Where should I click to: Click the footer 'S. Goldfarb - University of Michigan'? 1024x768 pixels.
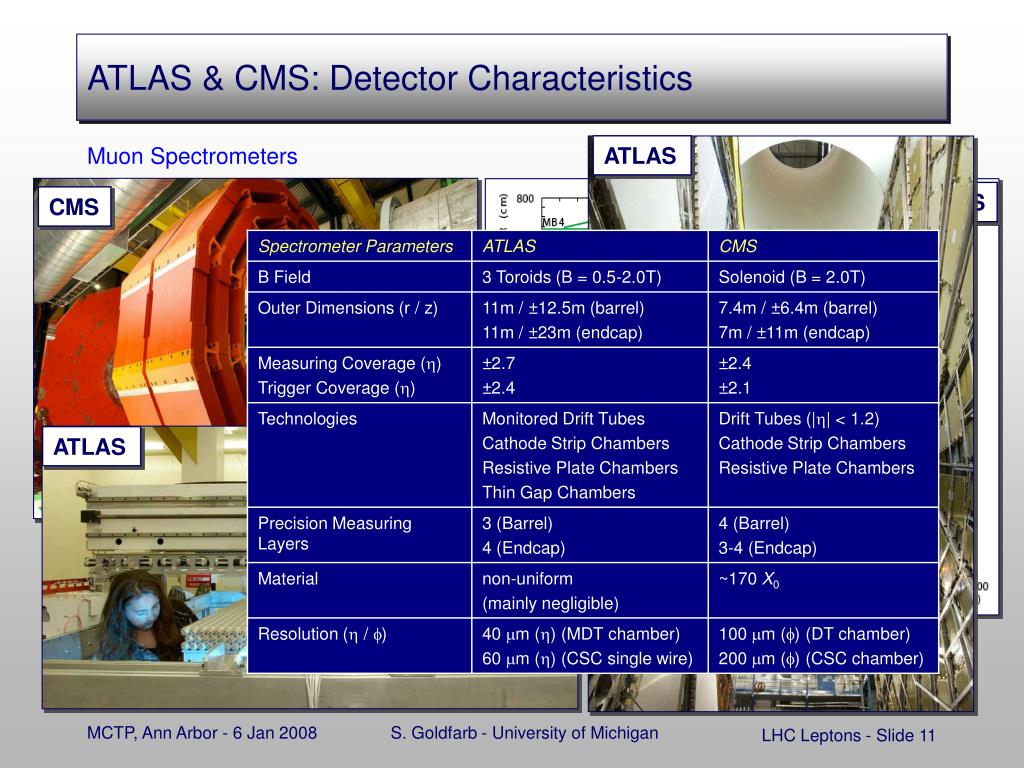(x=524, y=733)
